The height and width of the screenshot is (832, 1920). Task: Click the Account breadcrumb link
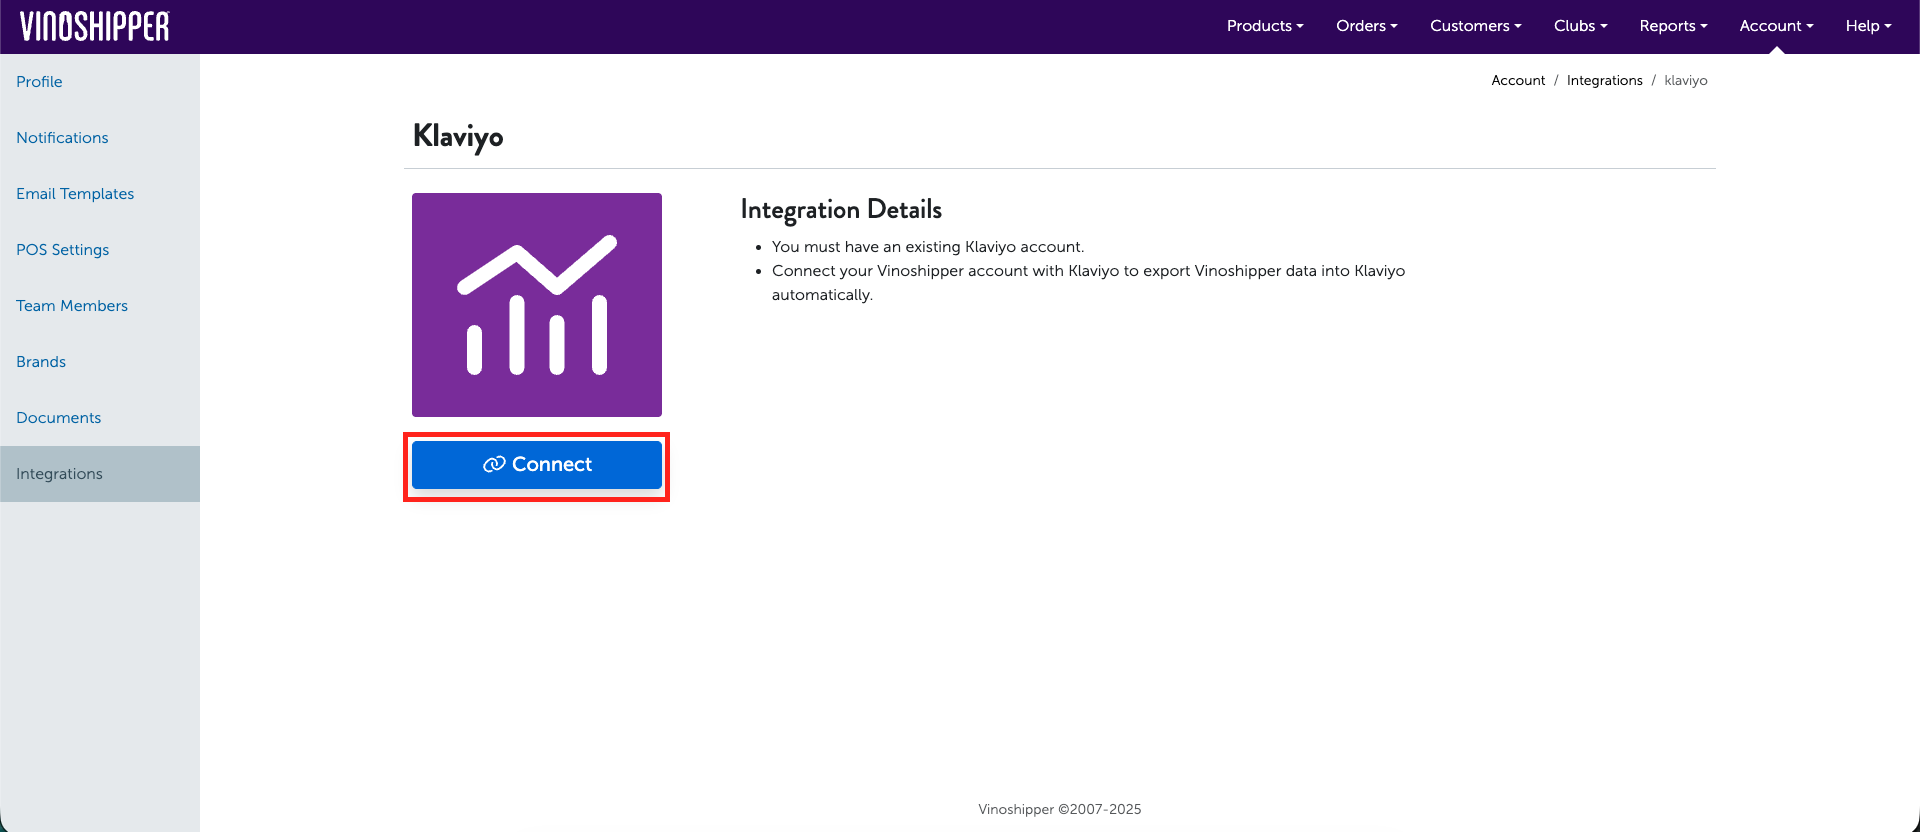click(x=1518, y=81)
